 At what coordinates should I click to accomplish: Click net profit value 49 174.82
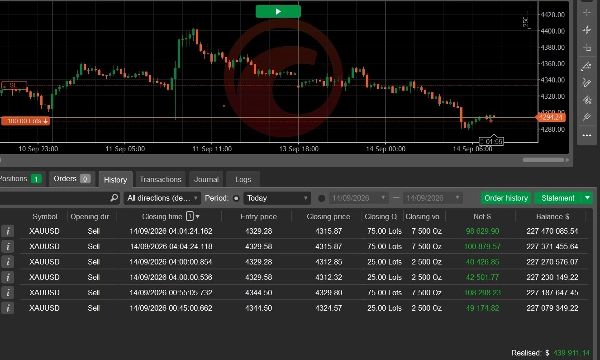[482, 308]
